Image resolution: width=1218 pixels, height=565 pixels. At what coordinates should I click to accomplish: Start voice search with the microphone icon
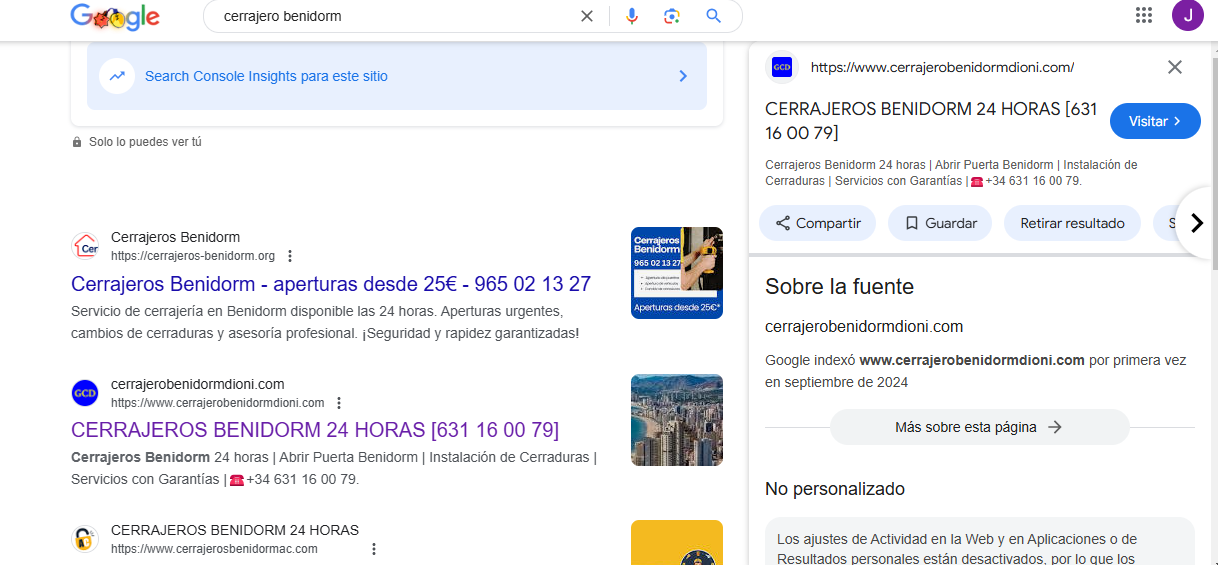pos(632,16)
